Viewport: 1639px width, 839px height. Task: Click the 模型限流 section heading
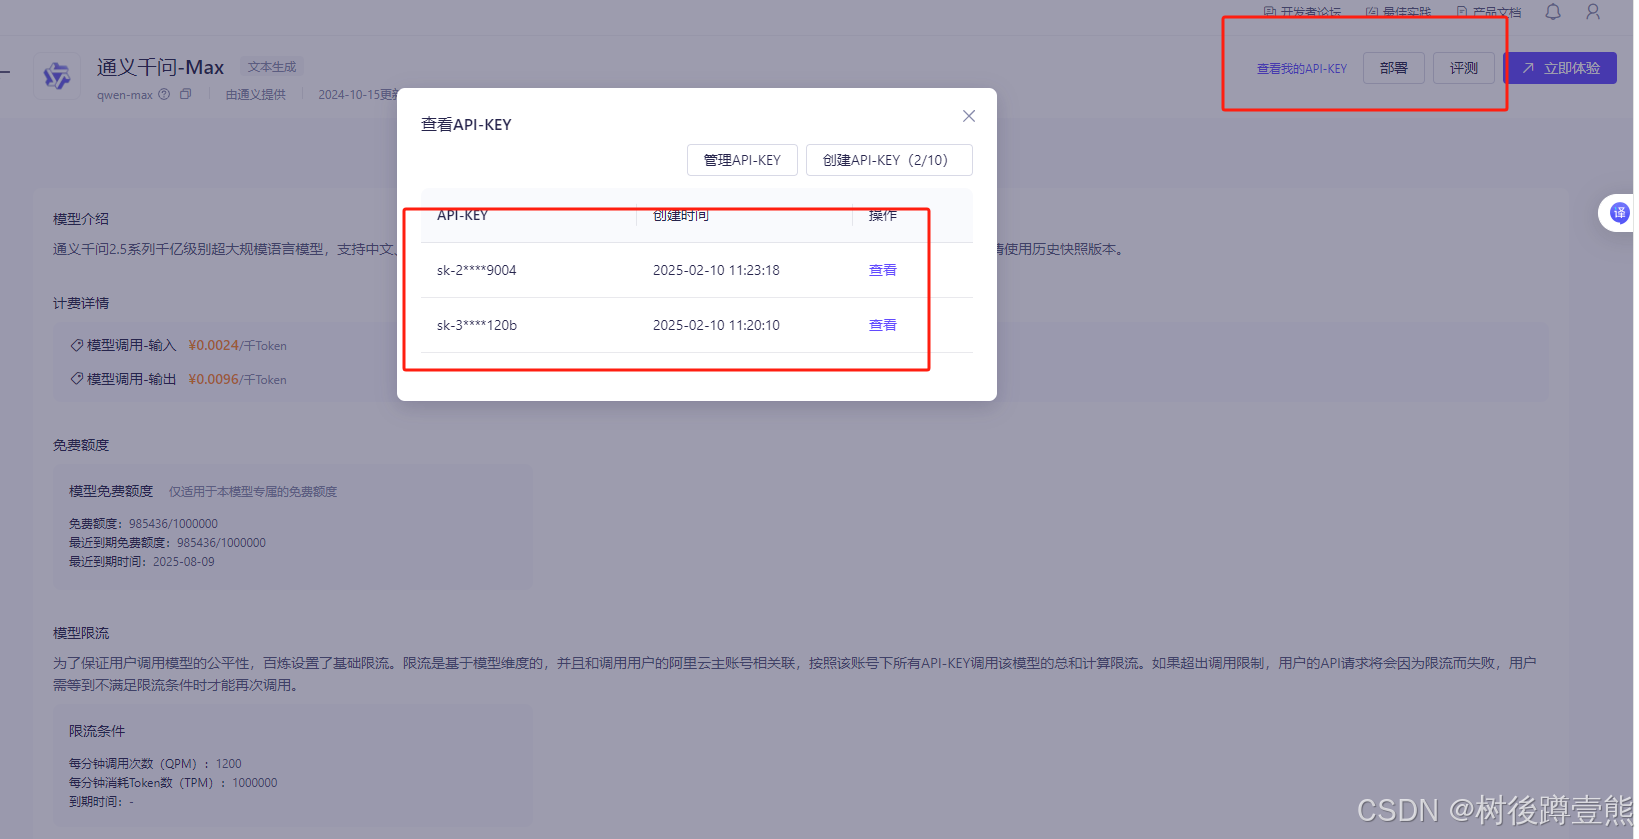coord(81,633)
